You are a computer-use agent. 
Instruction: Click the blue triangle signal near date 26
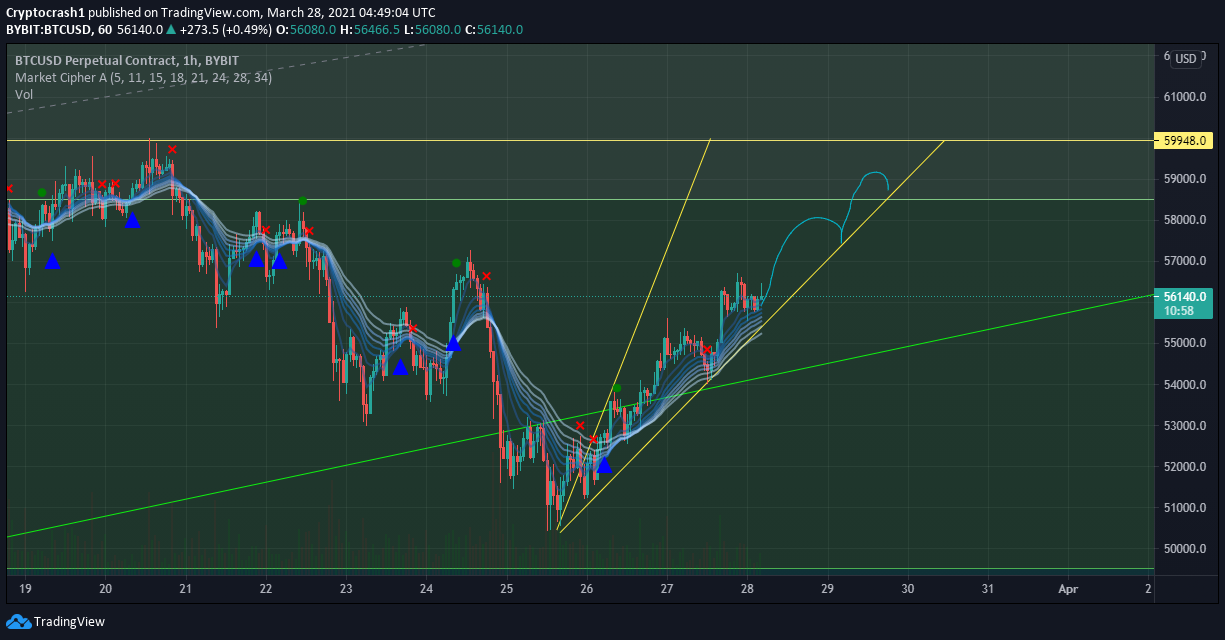[x=604, y=465]
